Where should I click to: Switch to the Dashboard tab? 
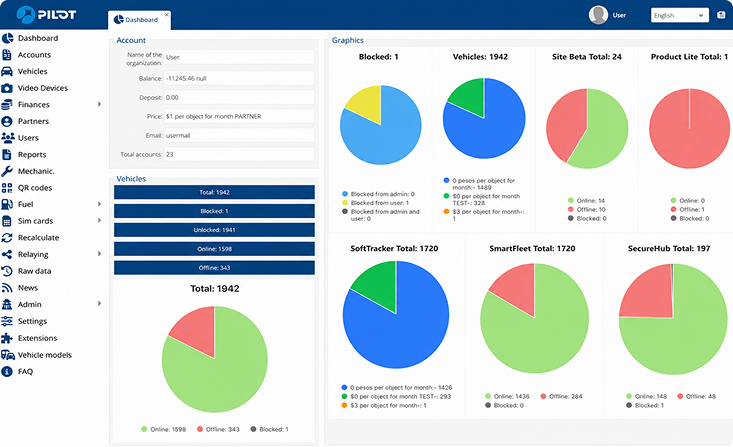(139, 20)
